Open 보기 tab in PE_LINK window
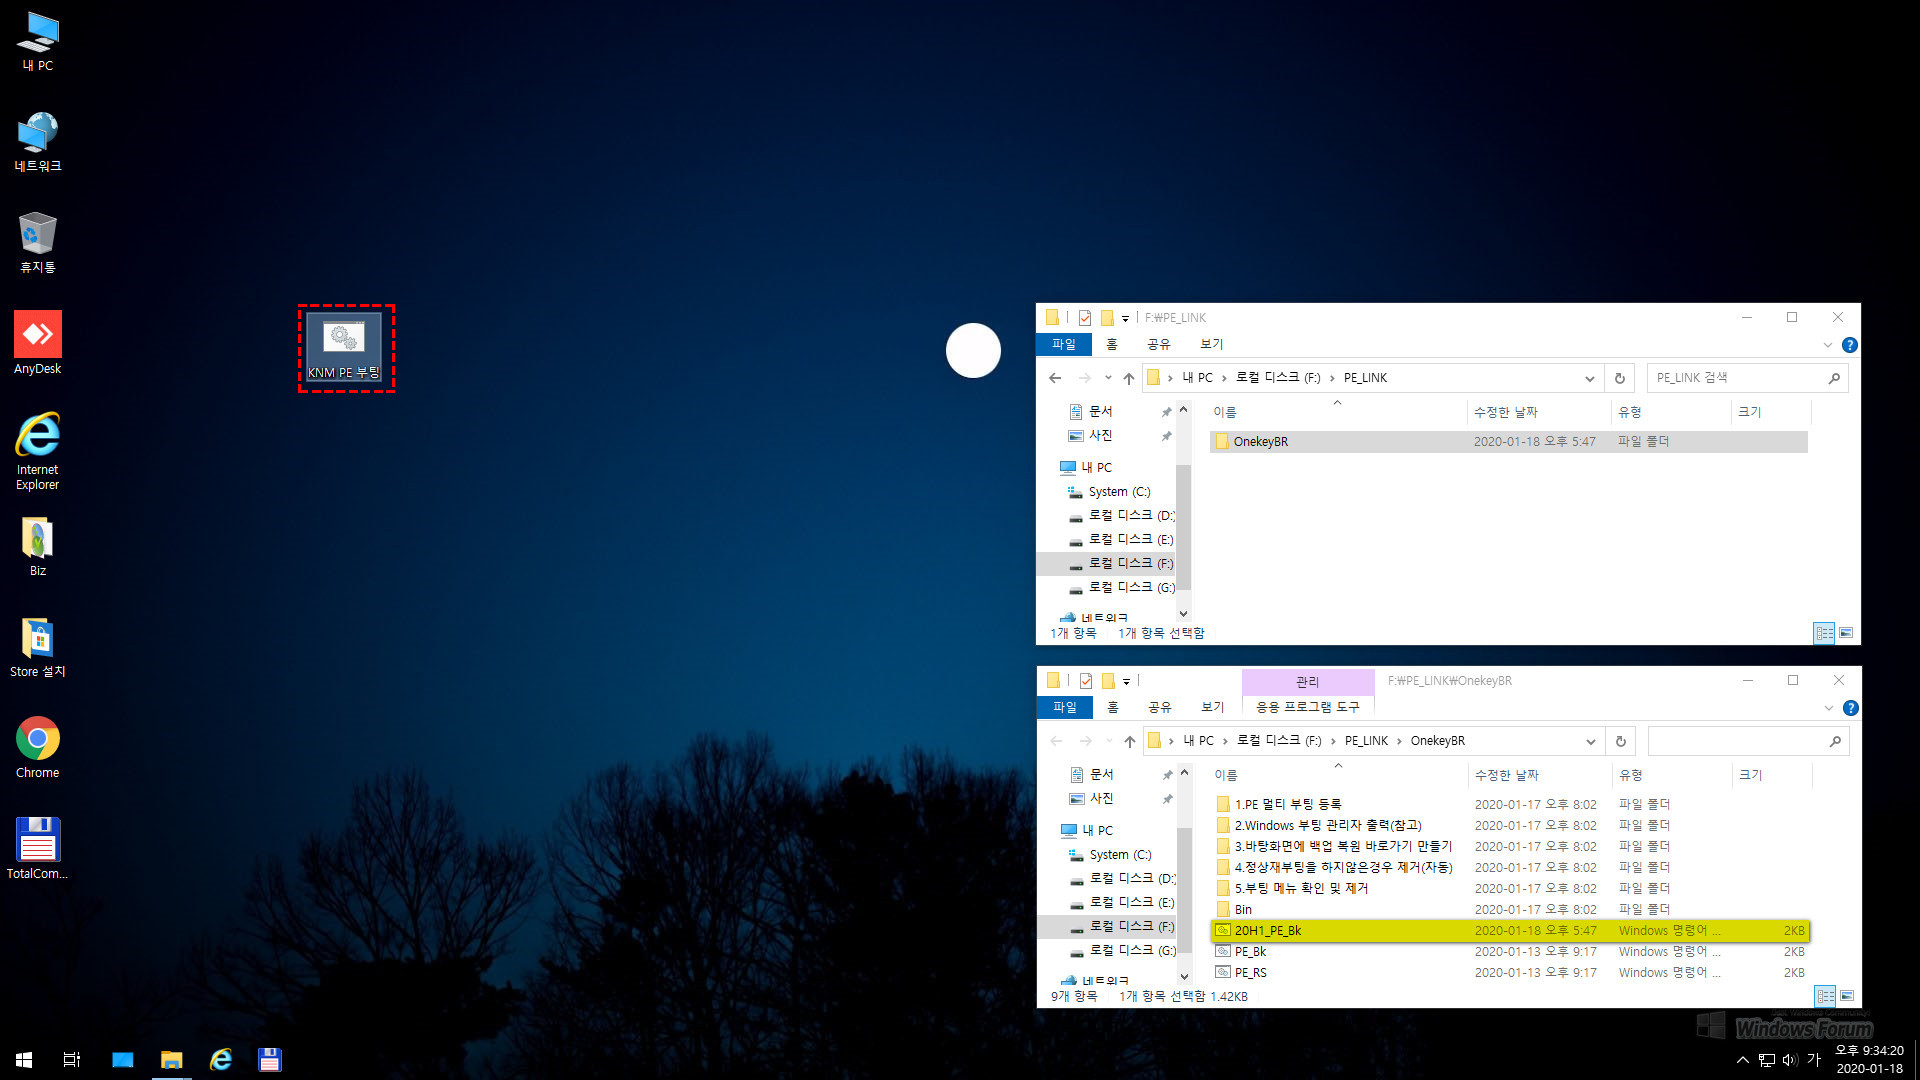 pos(1211,344)
